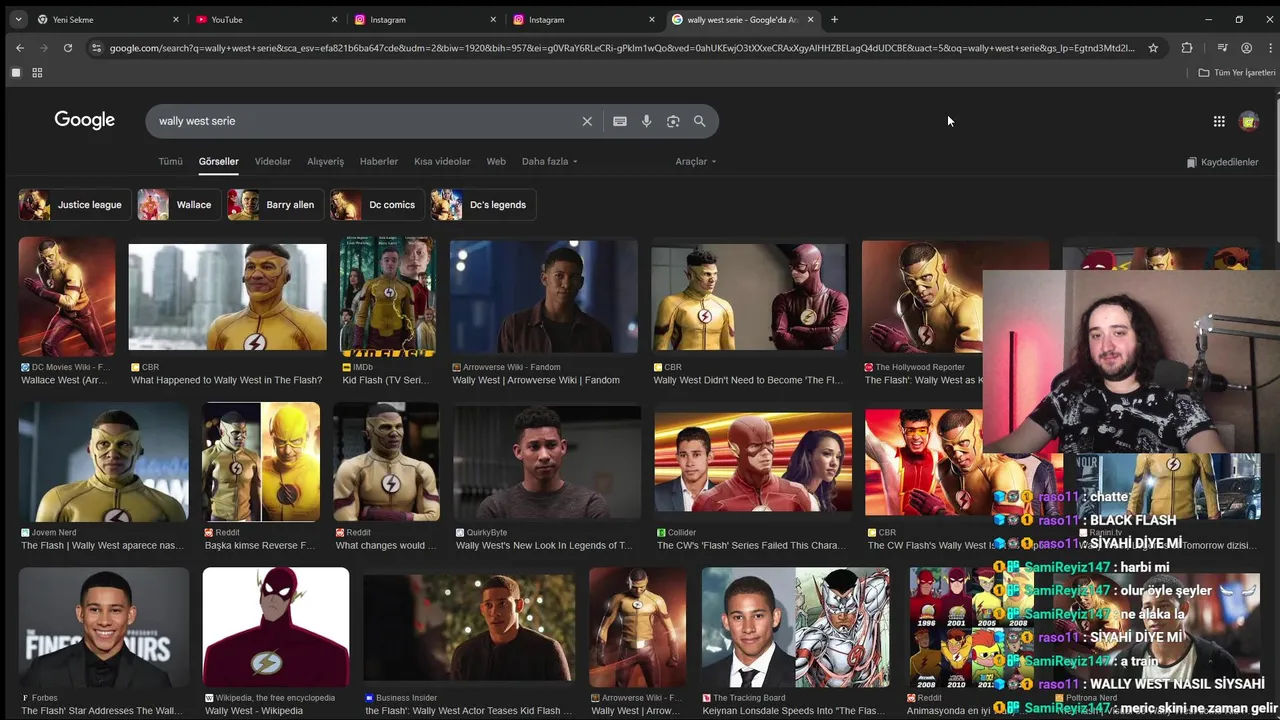
Task: Click in the wally west serie search box
Action: pos(365,121)
